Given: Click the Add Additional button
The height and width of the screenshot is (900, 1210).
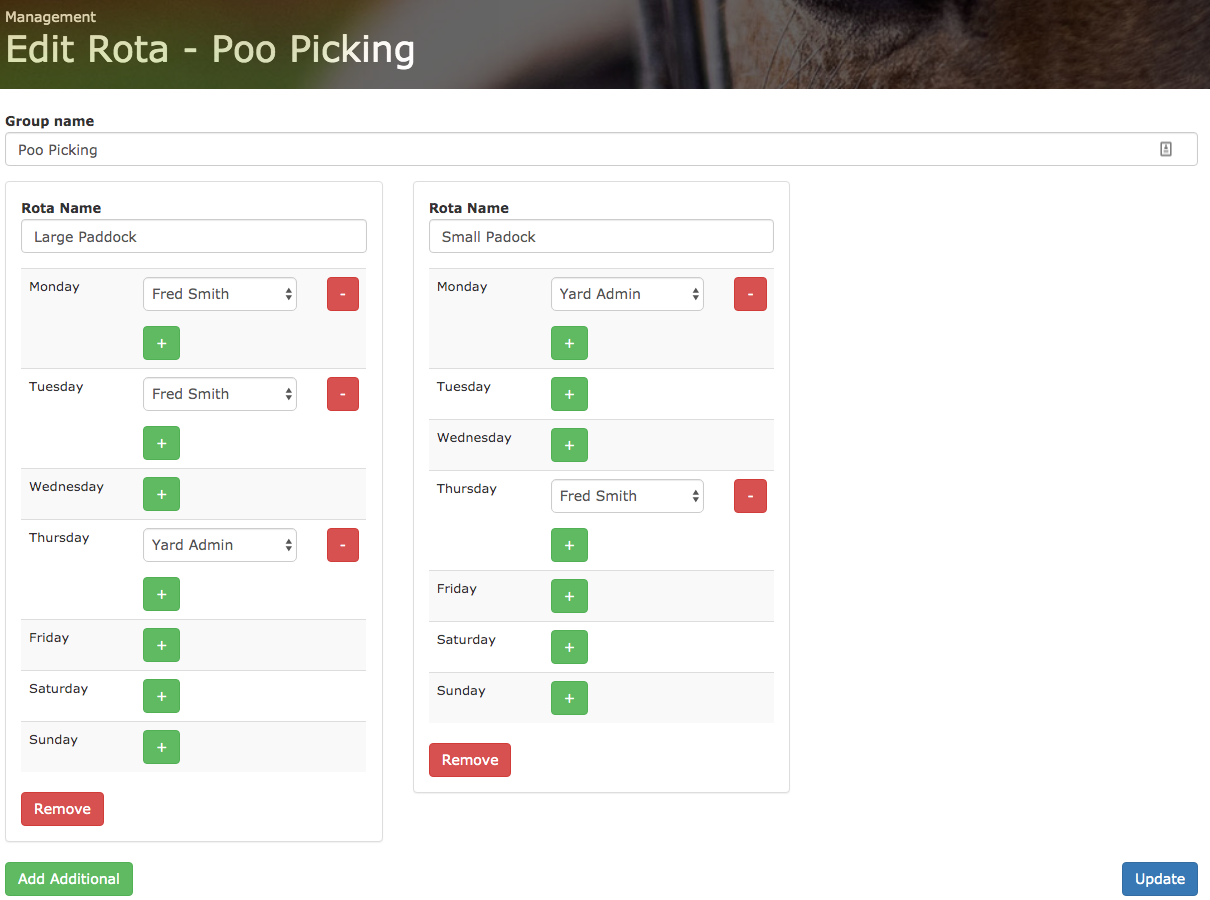Looking at the screenshot, I should point(69,879).
